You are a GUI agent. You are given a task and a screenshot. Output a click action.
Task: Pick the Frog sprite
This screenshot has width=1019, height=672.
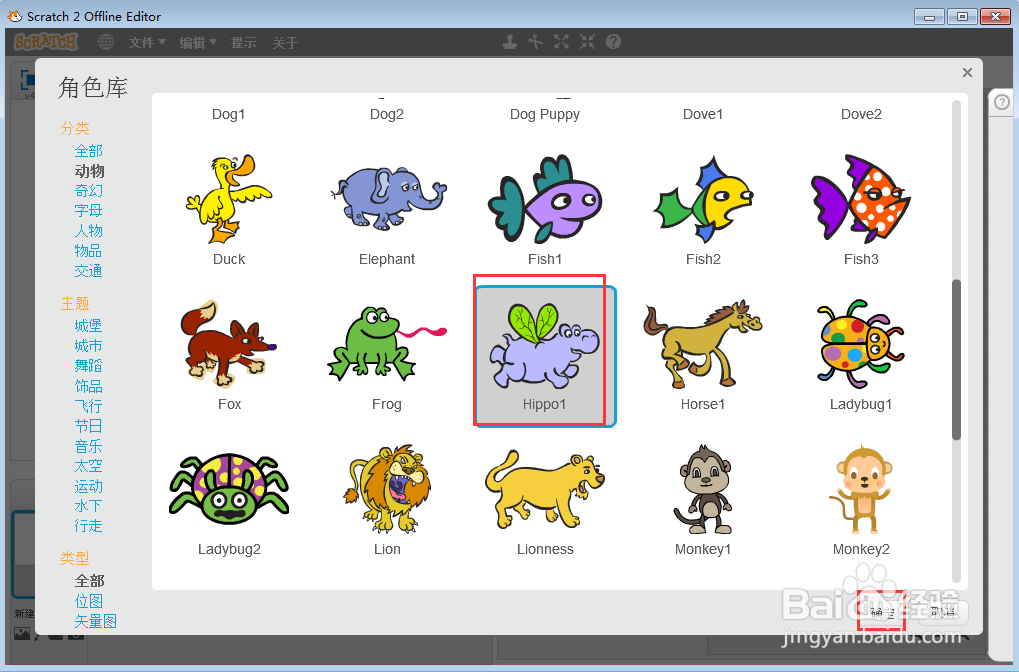[x=387, y=344]
